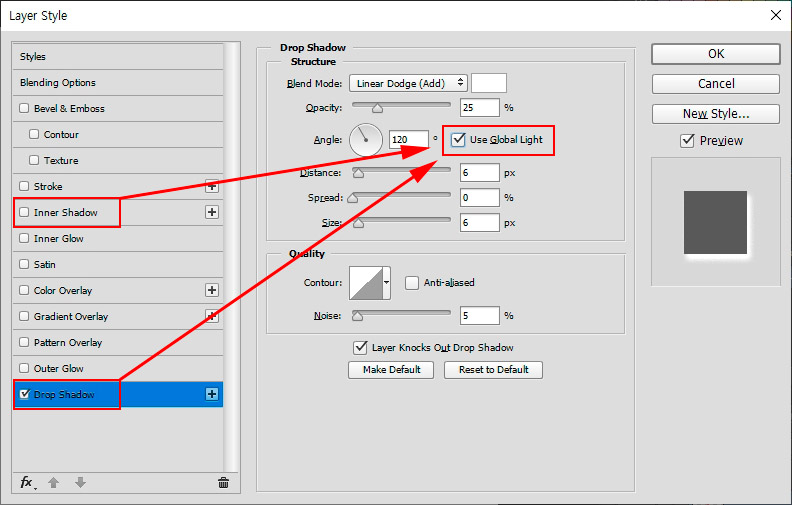Click the Angle value field
Screen dimensions: 792x505
click(x=409, y=139)
